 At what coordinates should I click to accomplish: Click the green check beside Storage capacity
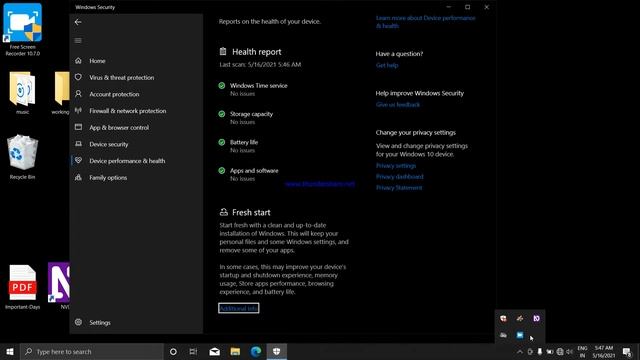222,114
